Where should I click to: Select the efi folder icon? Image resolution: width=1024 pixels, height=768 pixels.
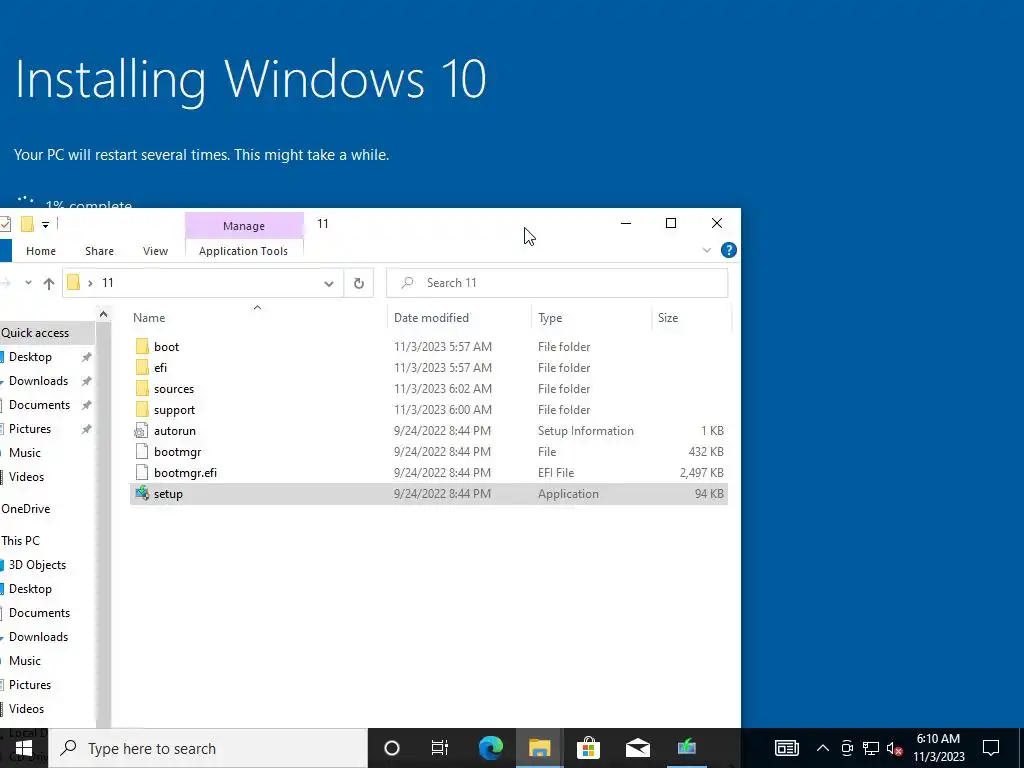click(x=142, y=367)
